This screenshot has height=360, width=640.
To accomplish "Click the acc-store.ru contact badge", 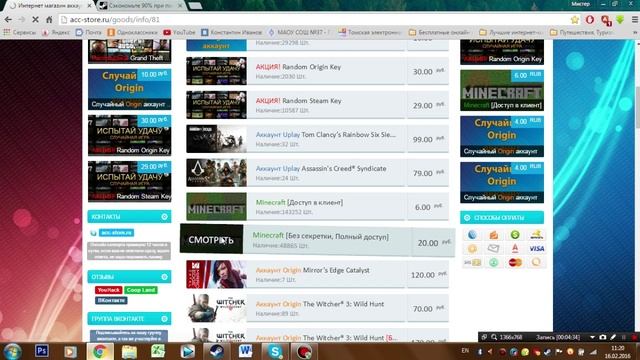I will (116, 233).
